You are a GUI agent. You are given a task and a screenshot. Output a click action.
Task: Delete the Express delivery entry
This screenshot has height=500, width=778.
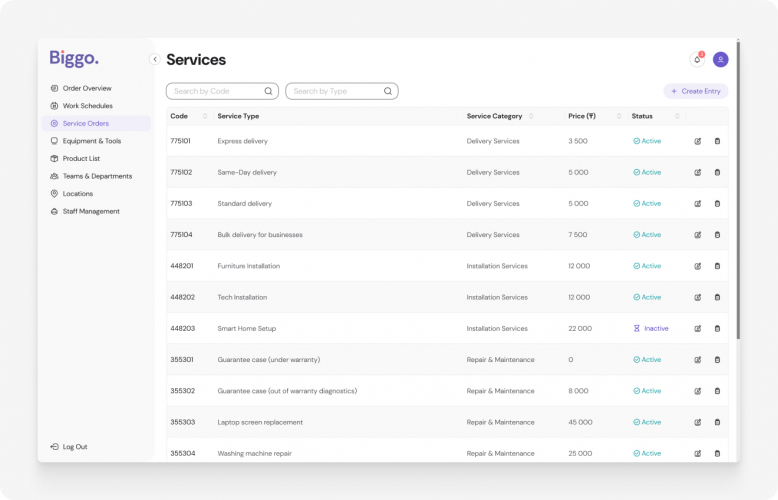(717, 141)
